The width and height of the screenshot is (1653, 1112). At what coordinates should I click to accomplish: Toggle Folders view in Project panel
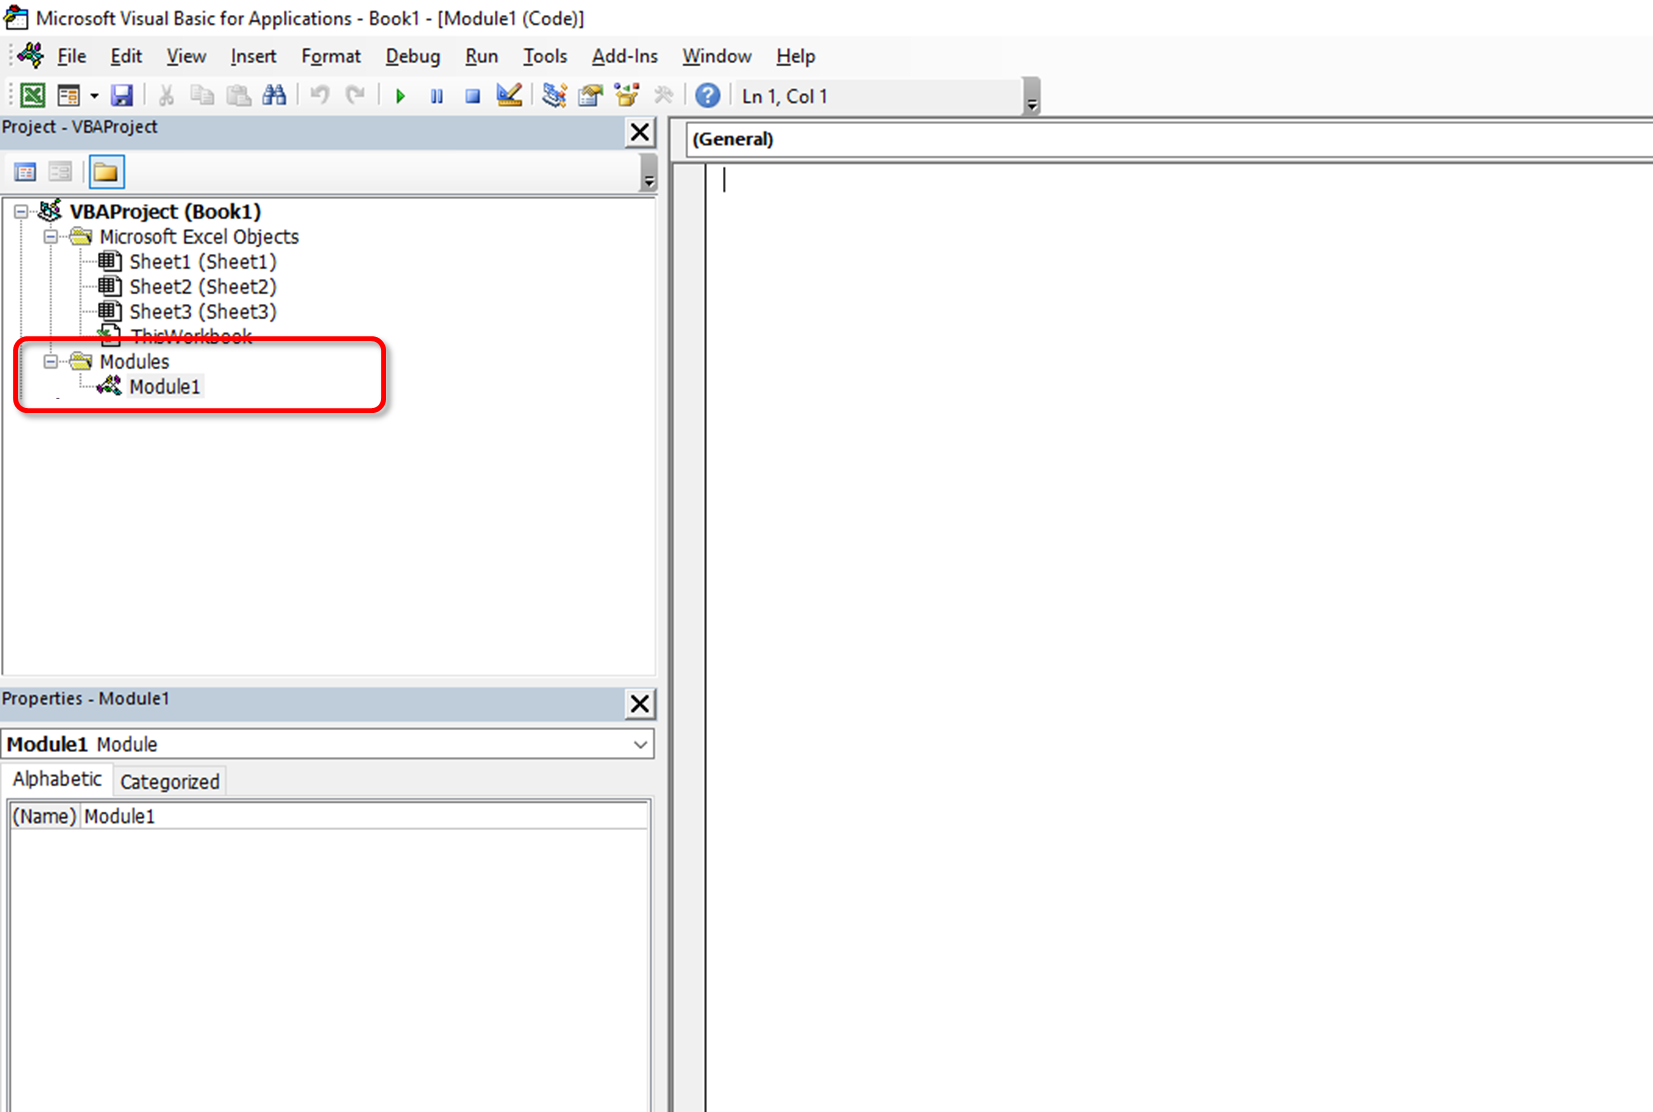[106, 172]
